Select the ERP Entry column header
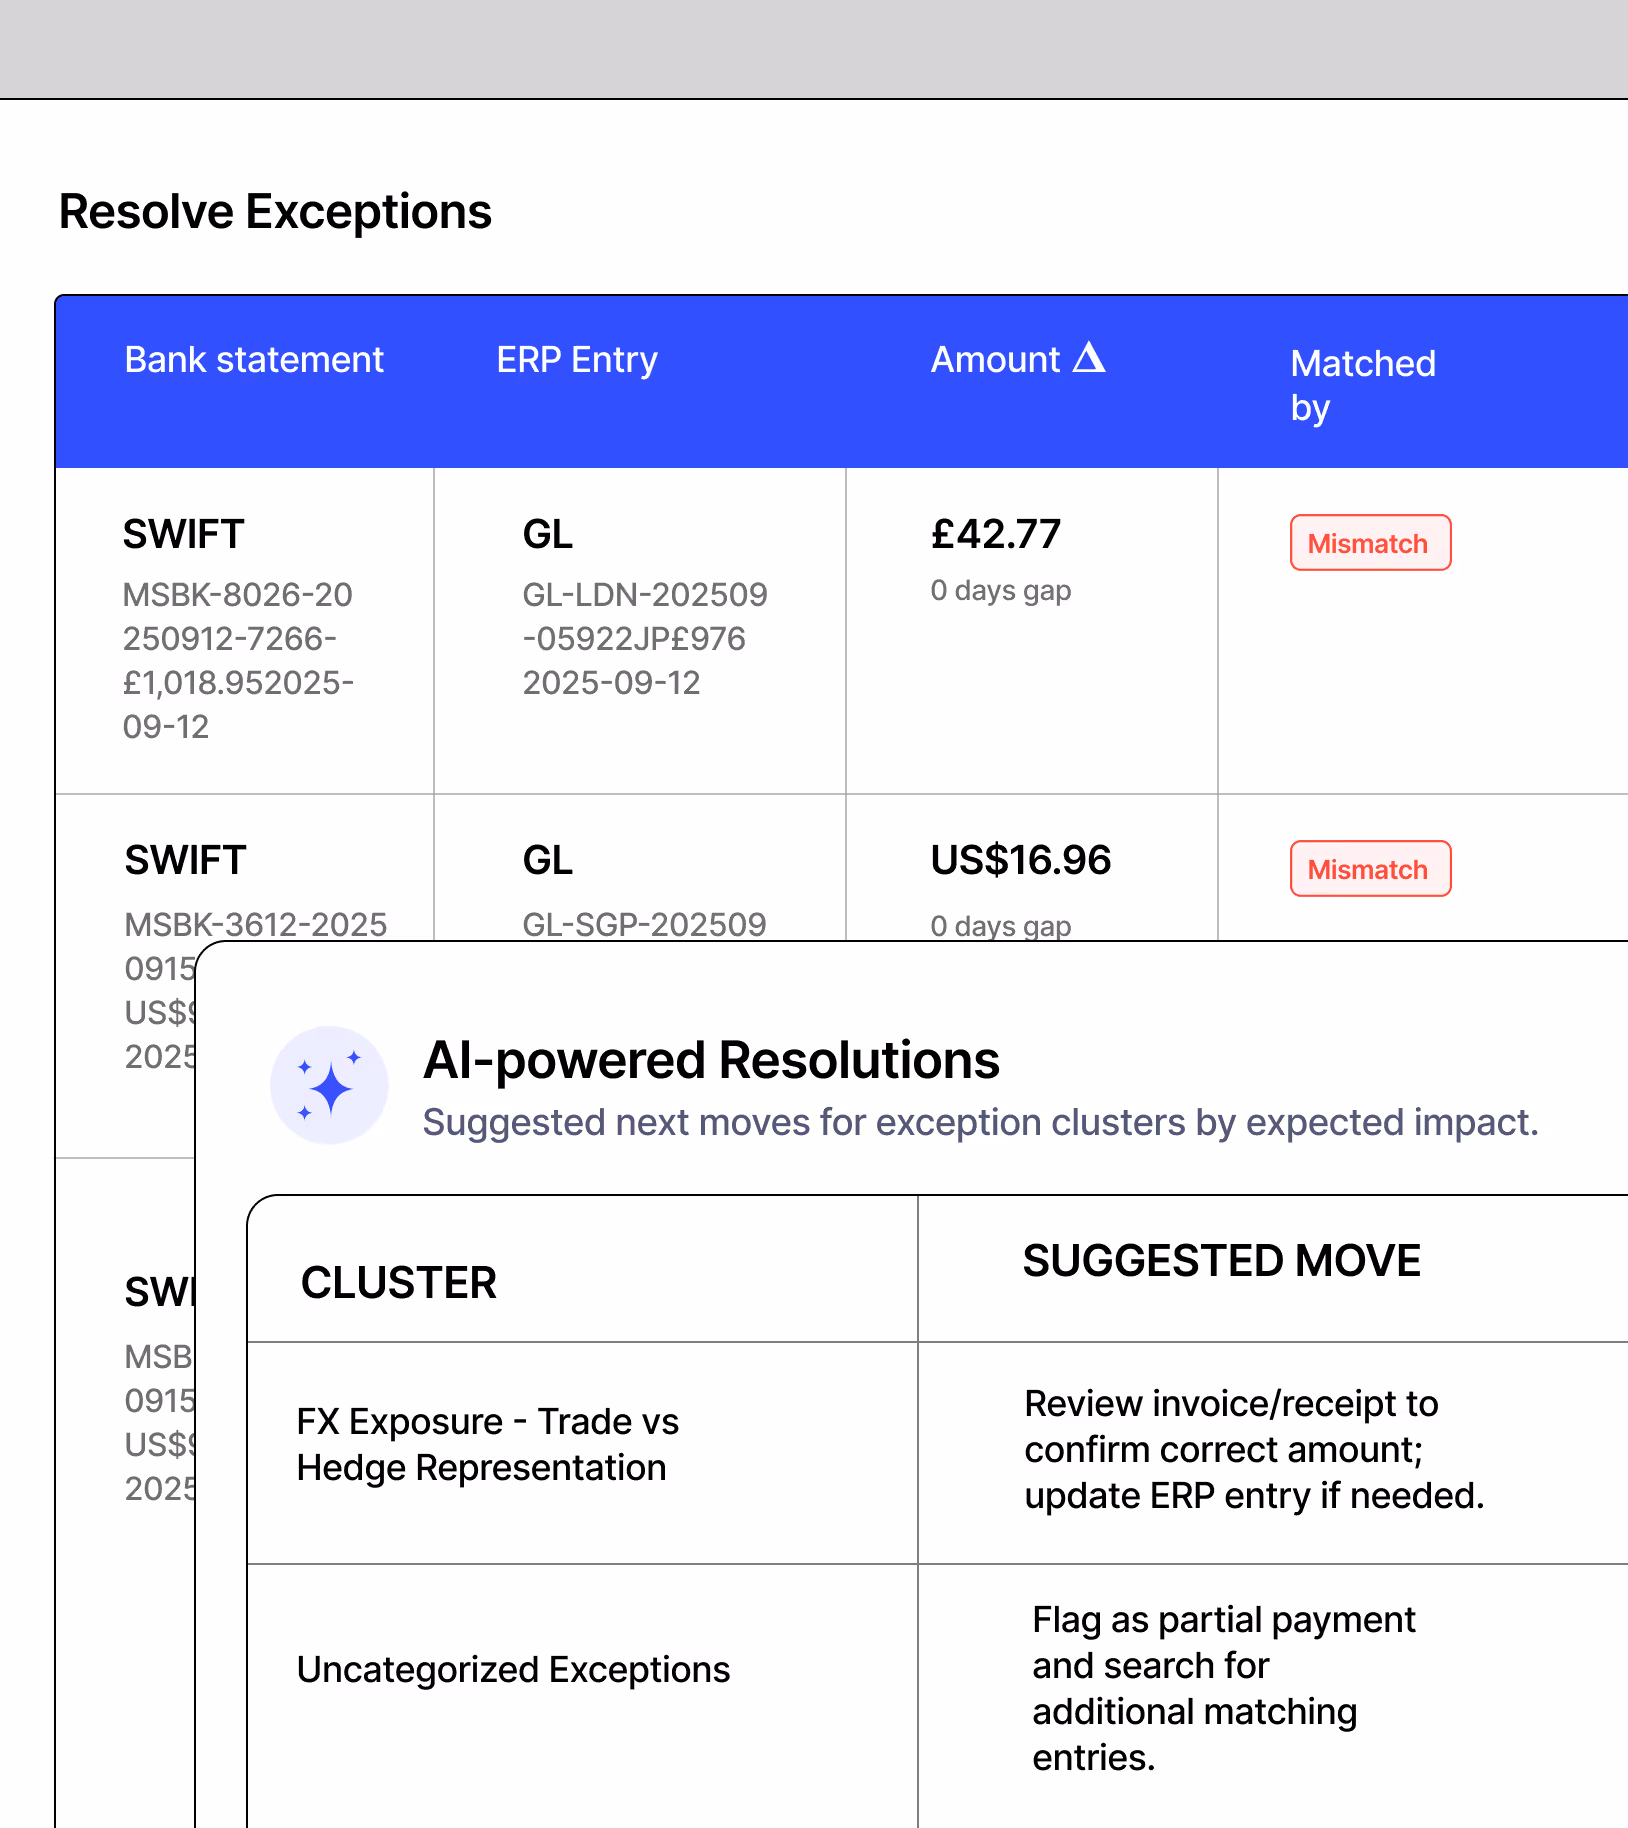The image size is (1628, 1828). (577, 359)
